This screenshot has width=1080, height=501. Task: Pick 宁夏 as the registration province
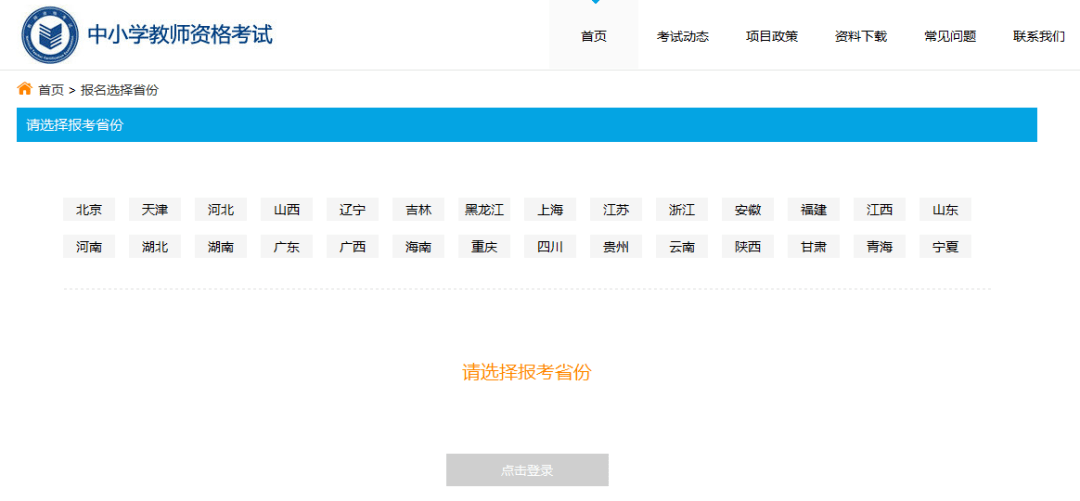pyautogui.click(x=945, y=247)
